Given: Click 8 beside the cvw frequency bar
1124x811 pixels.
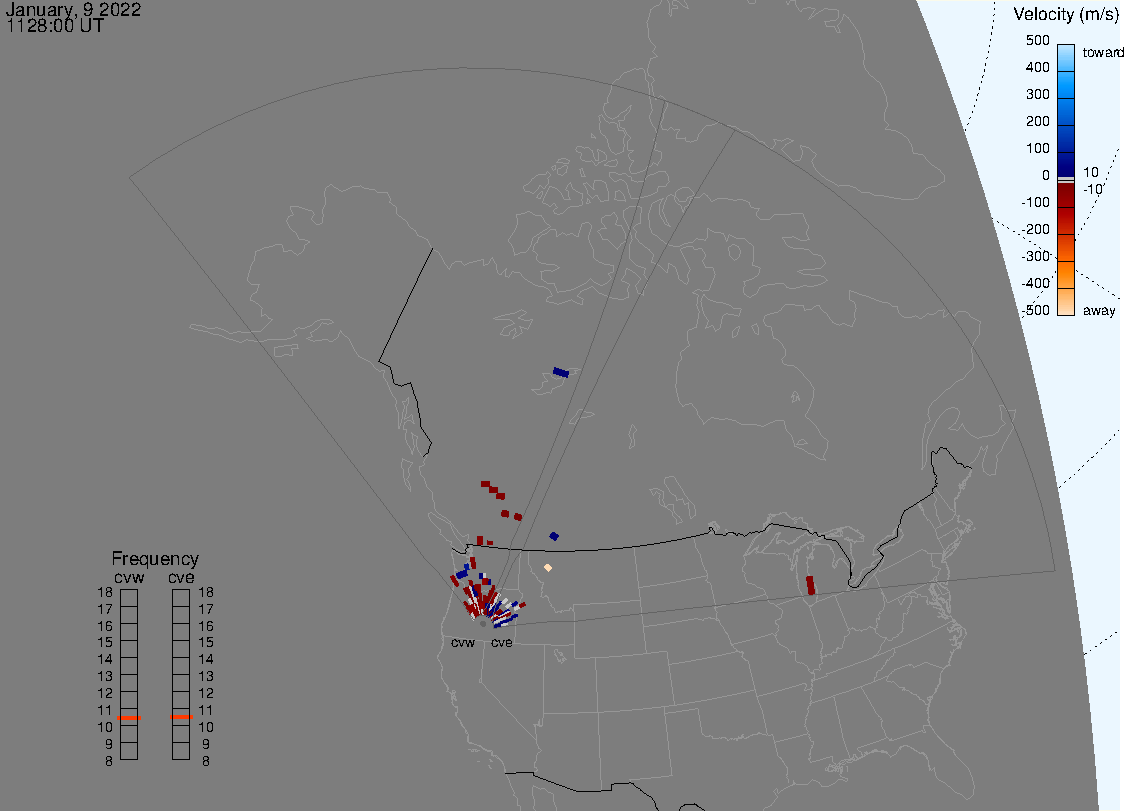Looking at the screenshot, I should click(109, 761).
